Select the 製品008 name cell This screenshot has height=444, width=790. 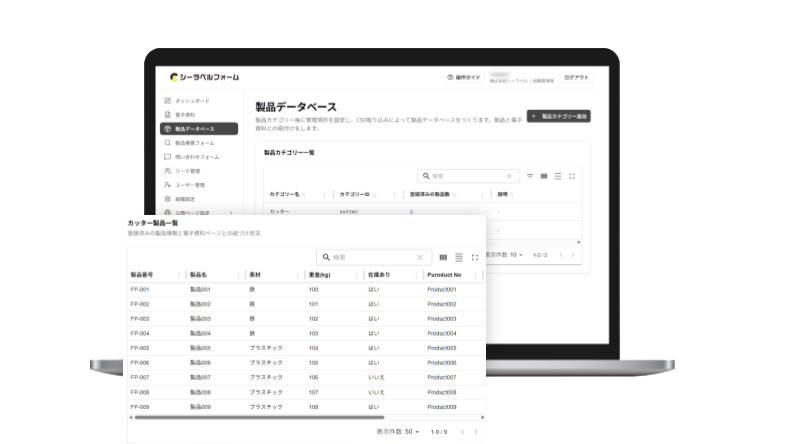coord(200,392)
